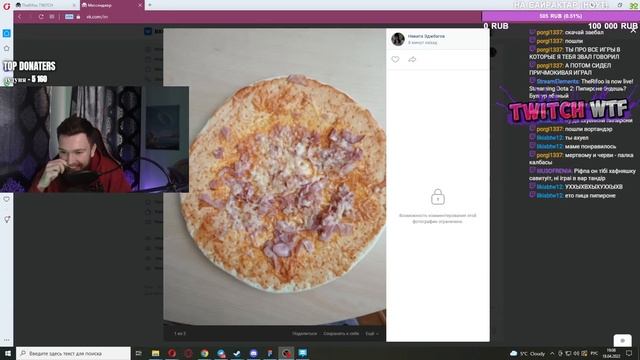Click the streamer webcam overlay
Viewport: 640px width, 360px height.
coord(94,139)
